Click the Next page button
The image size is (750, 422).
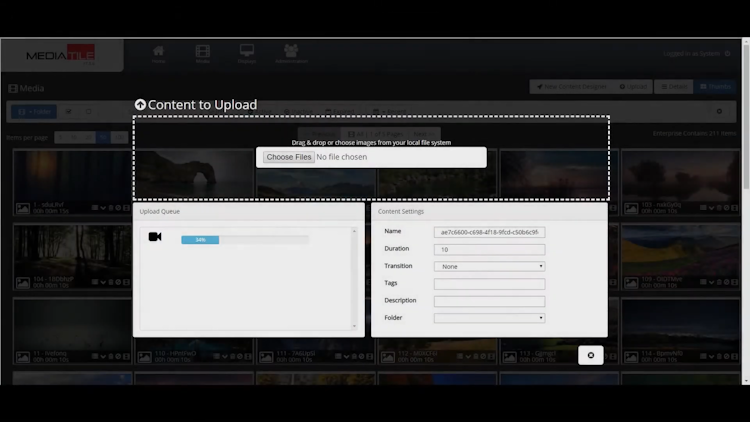tap(423, 134)
